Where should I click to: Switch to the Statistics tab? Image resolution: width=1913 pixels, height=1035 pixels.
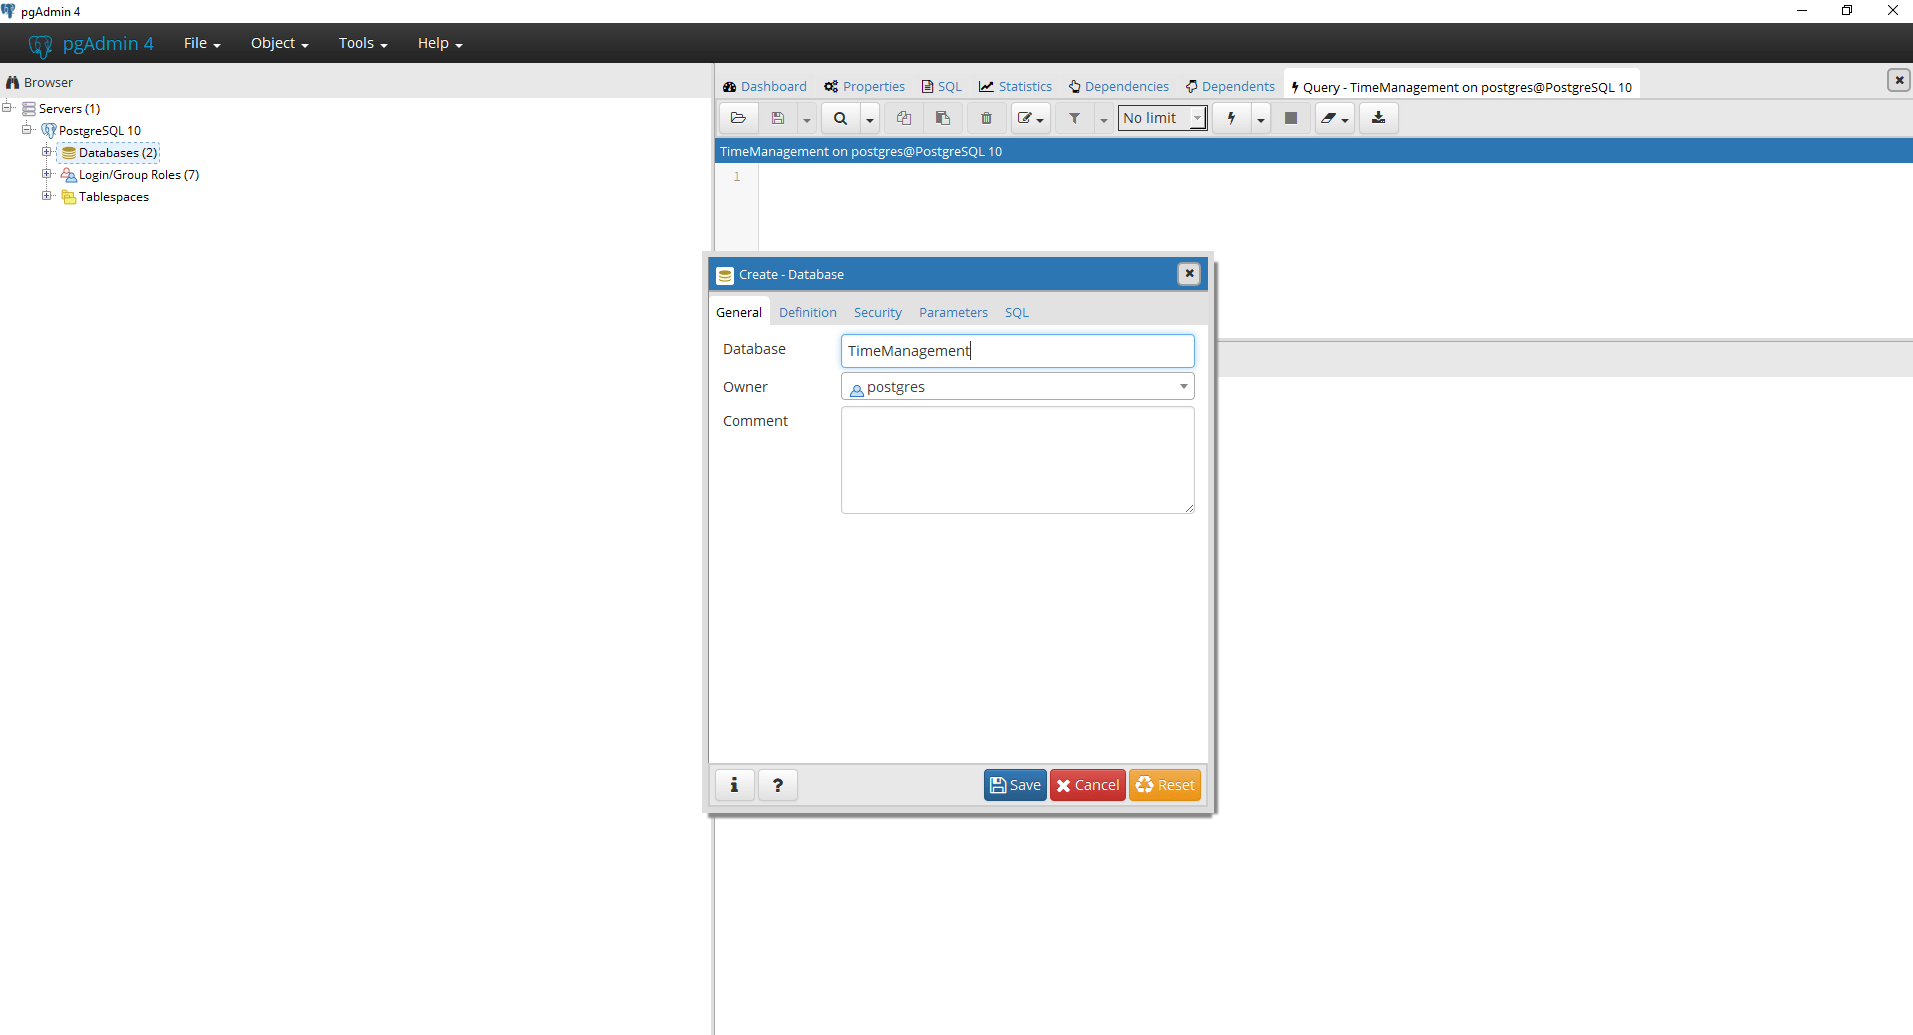tap(1015, 87)
